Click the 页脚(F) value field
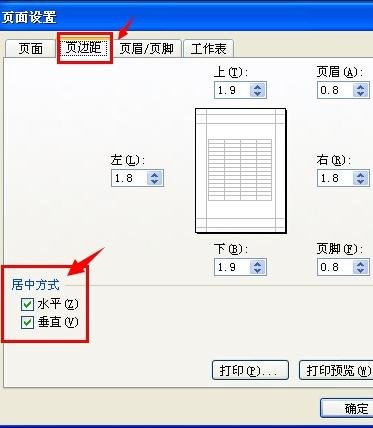This screenshot has width=373, height=428. coord(335,267)
